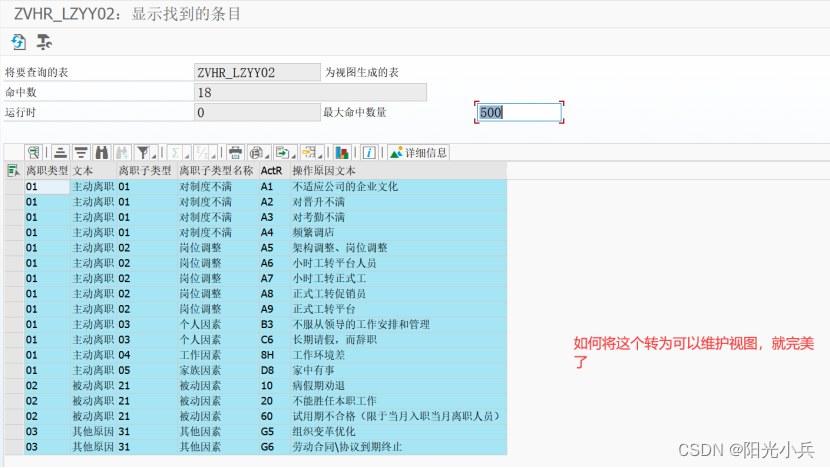Click the ActR column header
Screen dimensions: 830x468
pyautogui.click(x=274, y=170)
